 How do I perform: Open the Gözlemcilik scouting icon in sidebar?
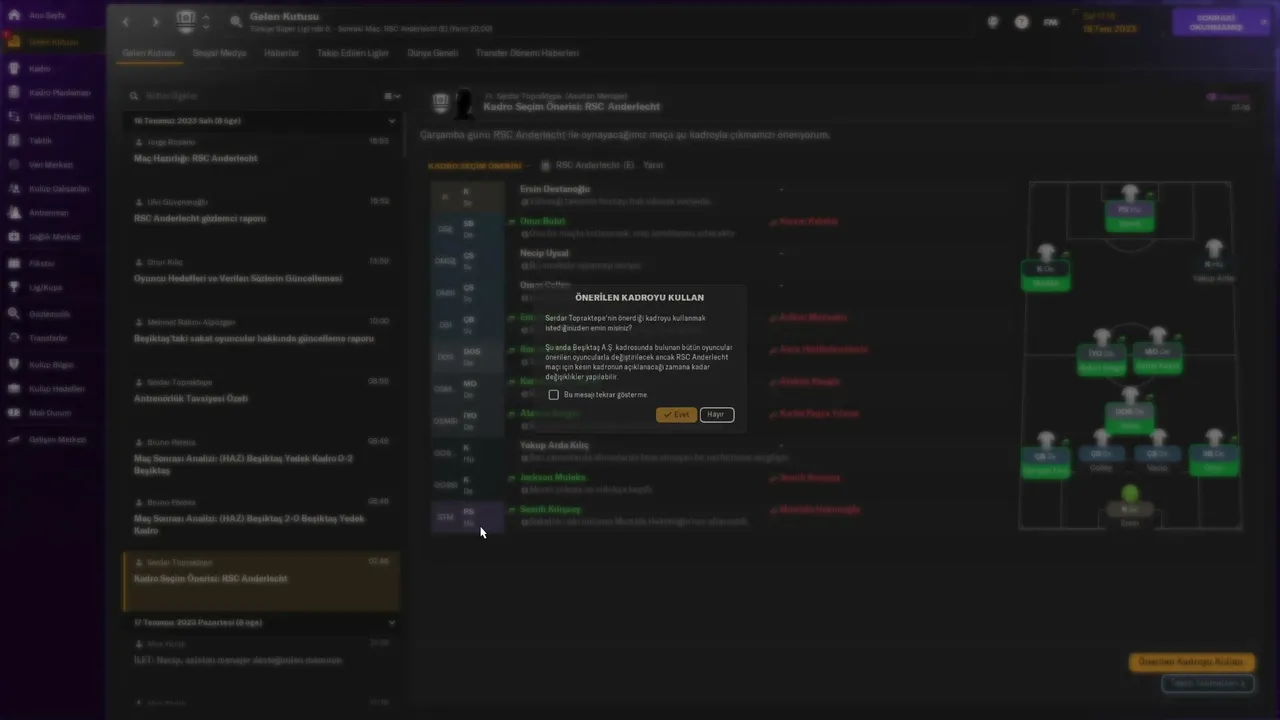(14, 313)
